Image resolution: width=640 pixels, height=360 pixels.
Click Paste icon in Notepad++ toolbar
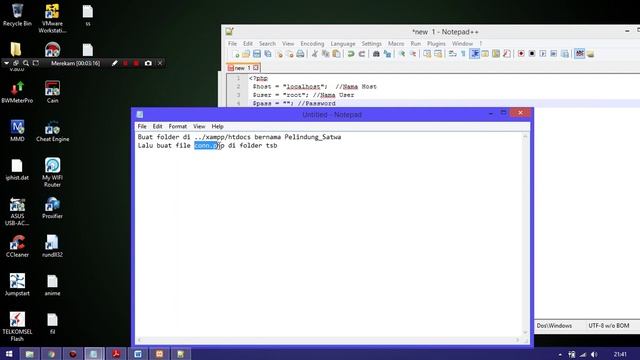(x=336, y=54)
